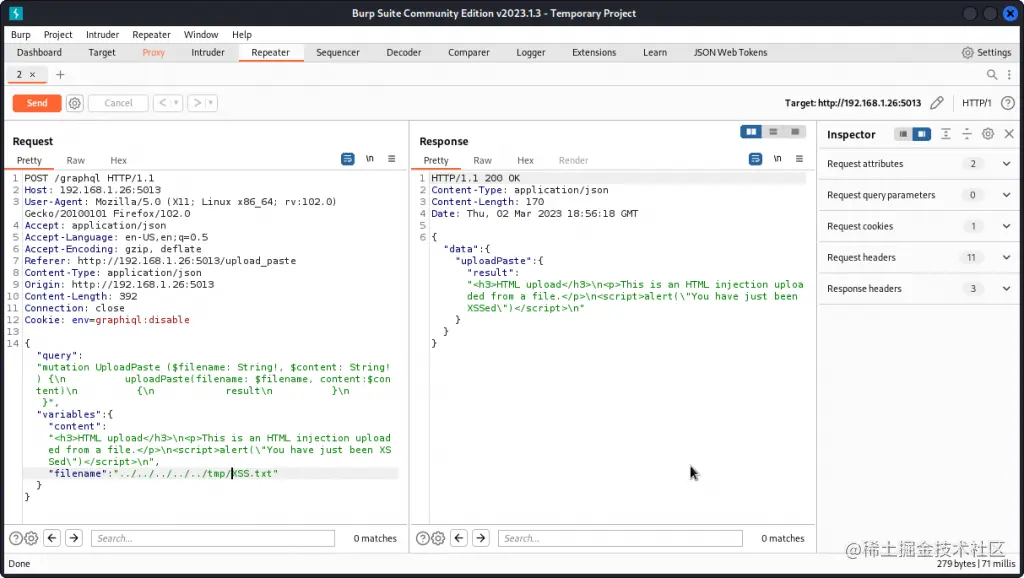Open the Response pane hamburger menu
The image size is (1024, 578).
[799, 159]
